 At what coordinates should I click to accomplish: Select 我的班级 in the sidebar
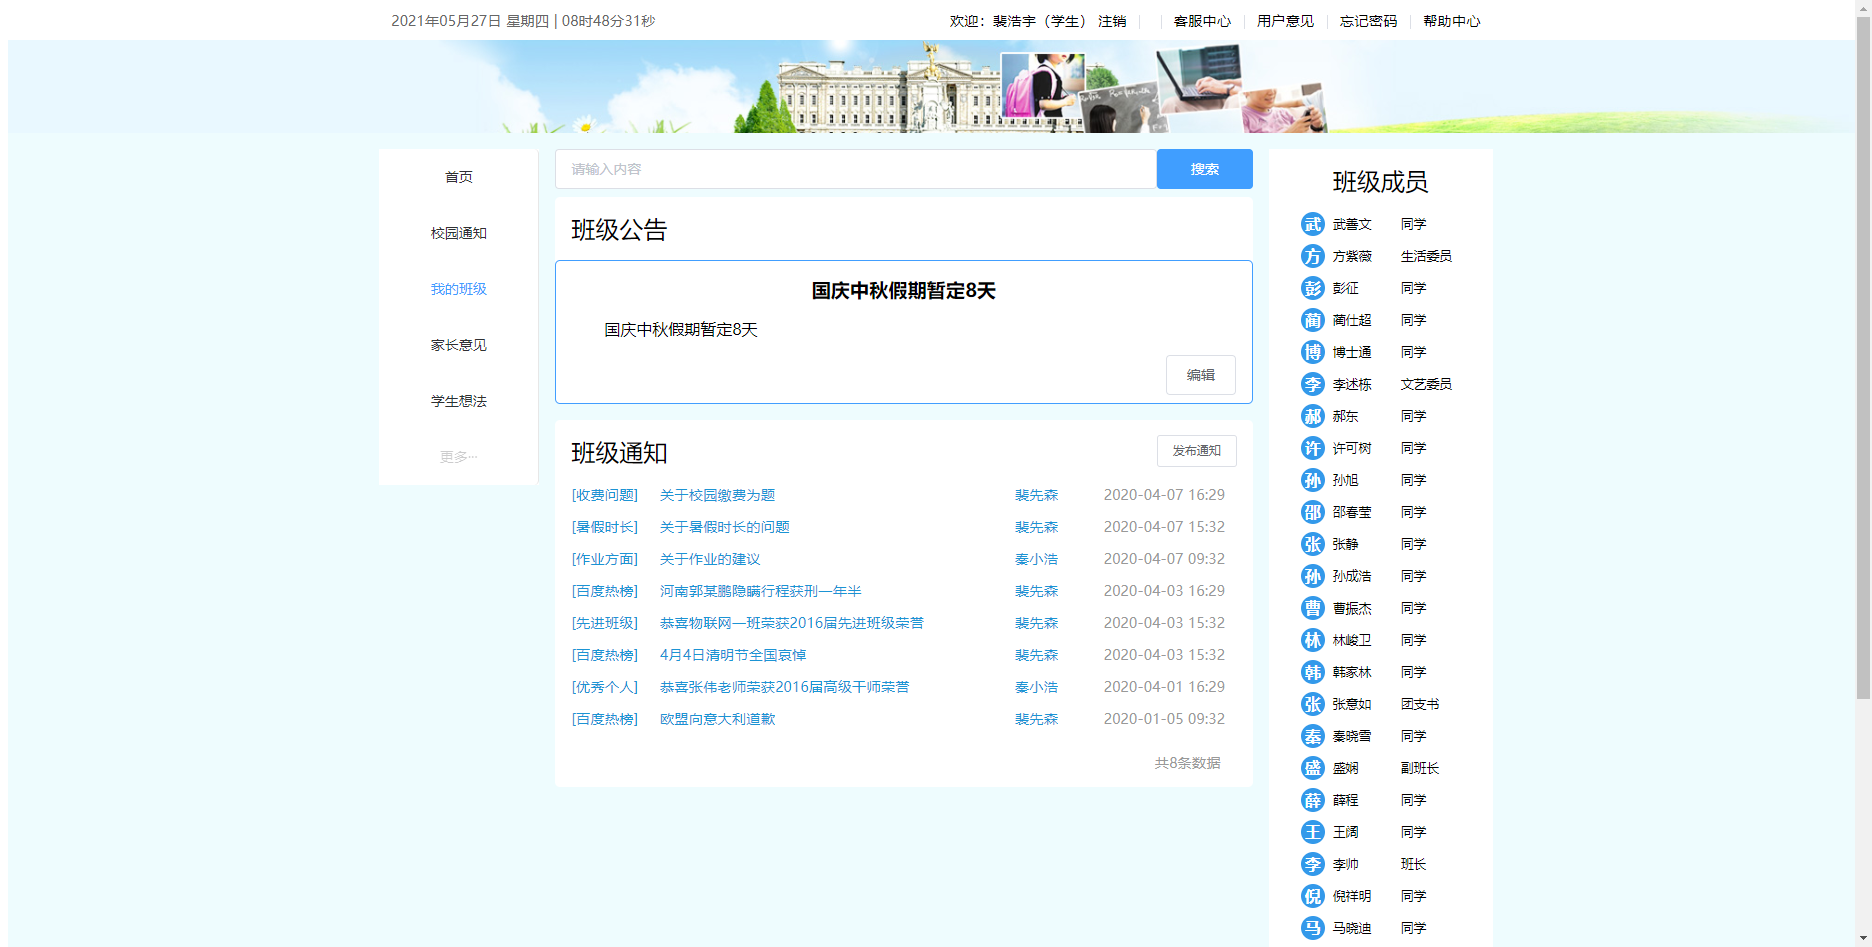coord(458,289)
